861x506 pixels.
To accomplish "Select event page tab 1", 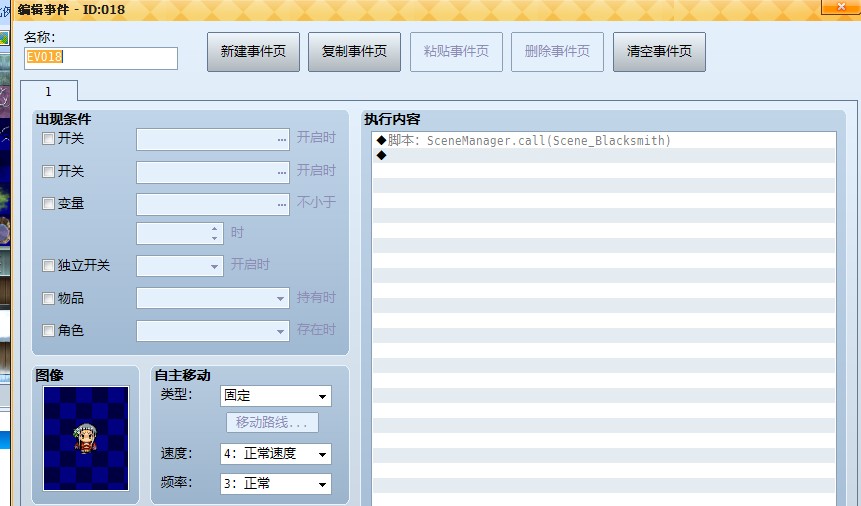I will point(49,91).
